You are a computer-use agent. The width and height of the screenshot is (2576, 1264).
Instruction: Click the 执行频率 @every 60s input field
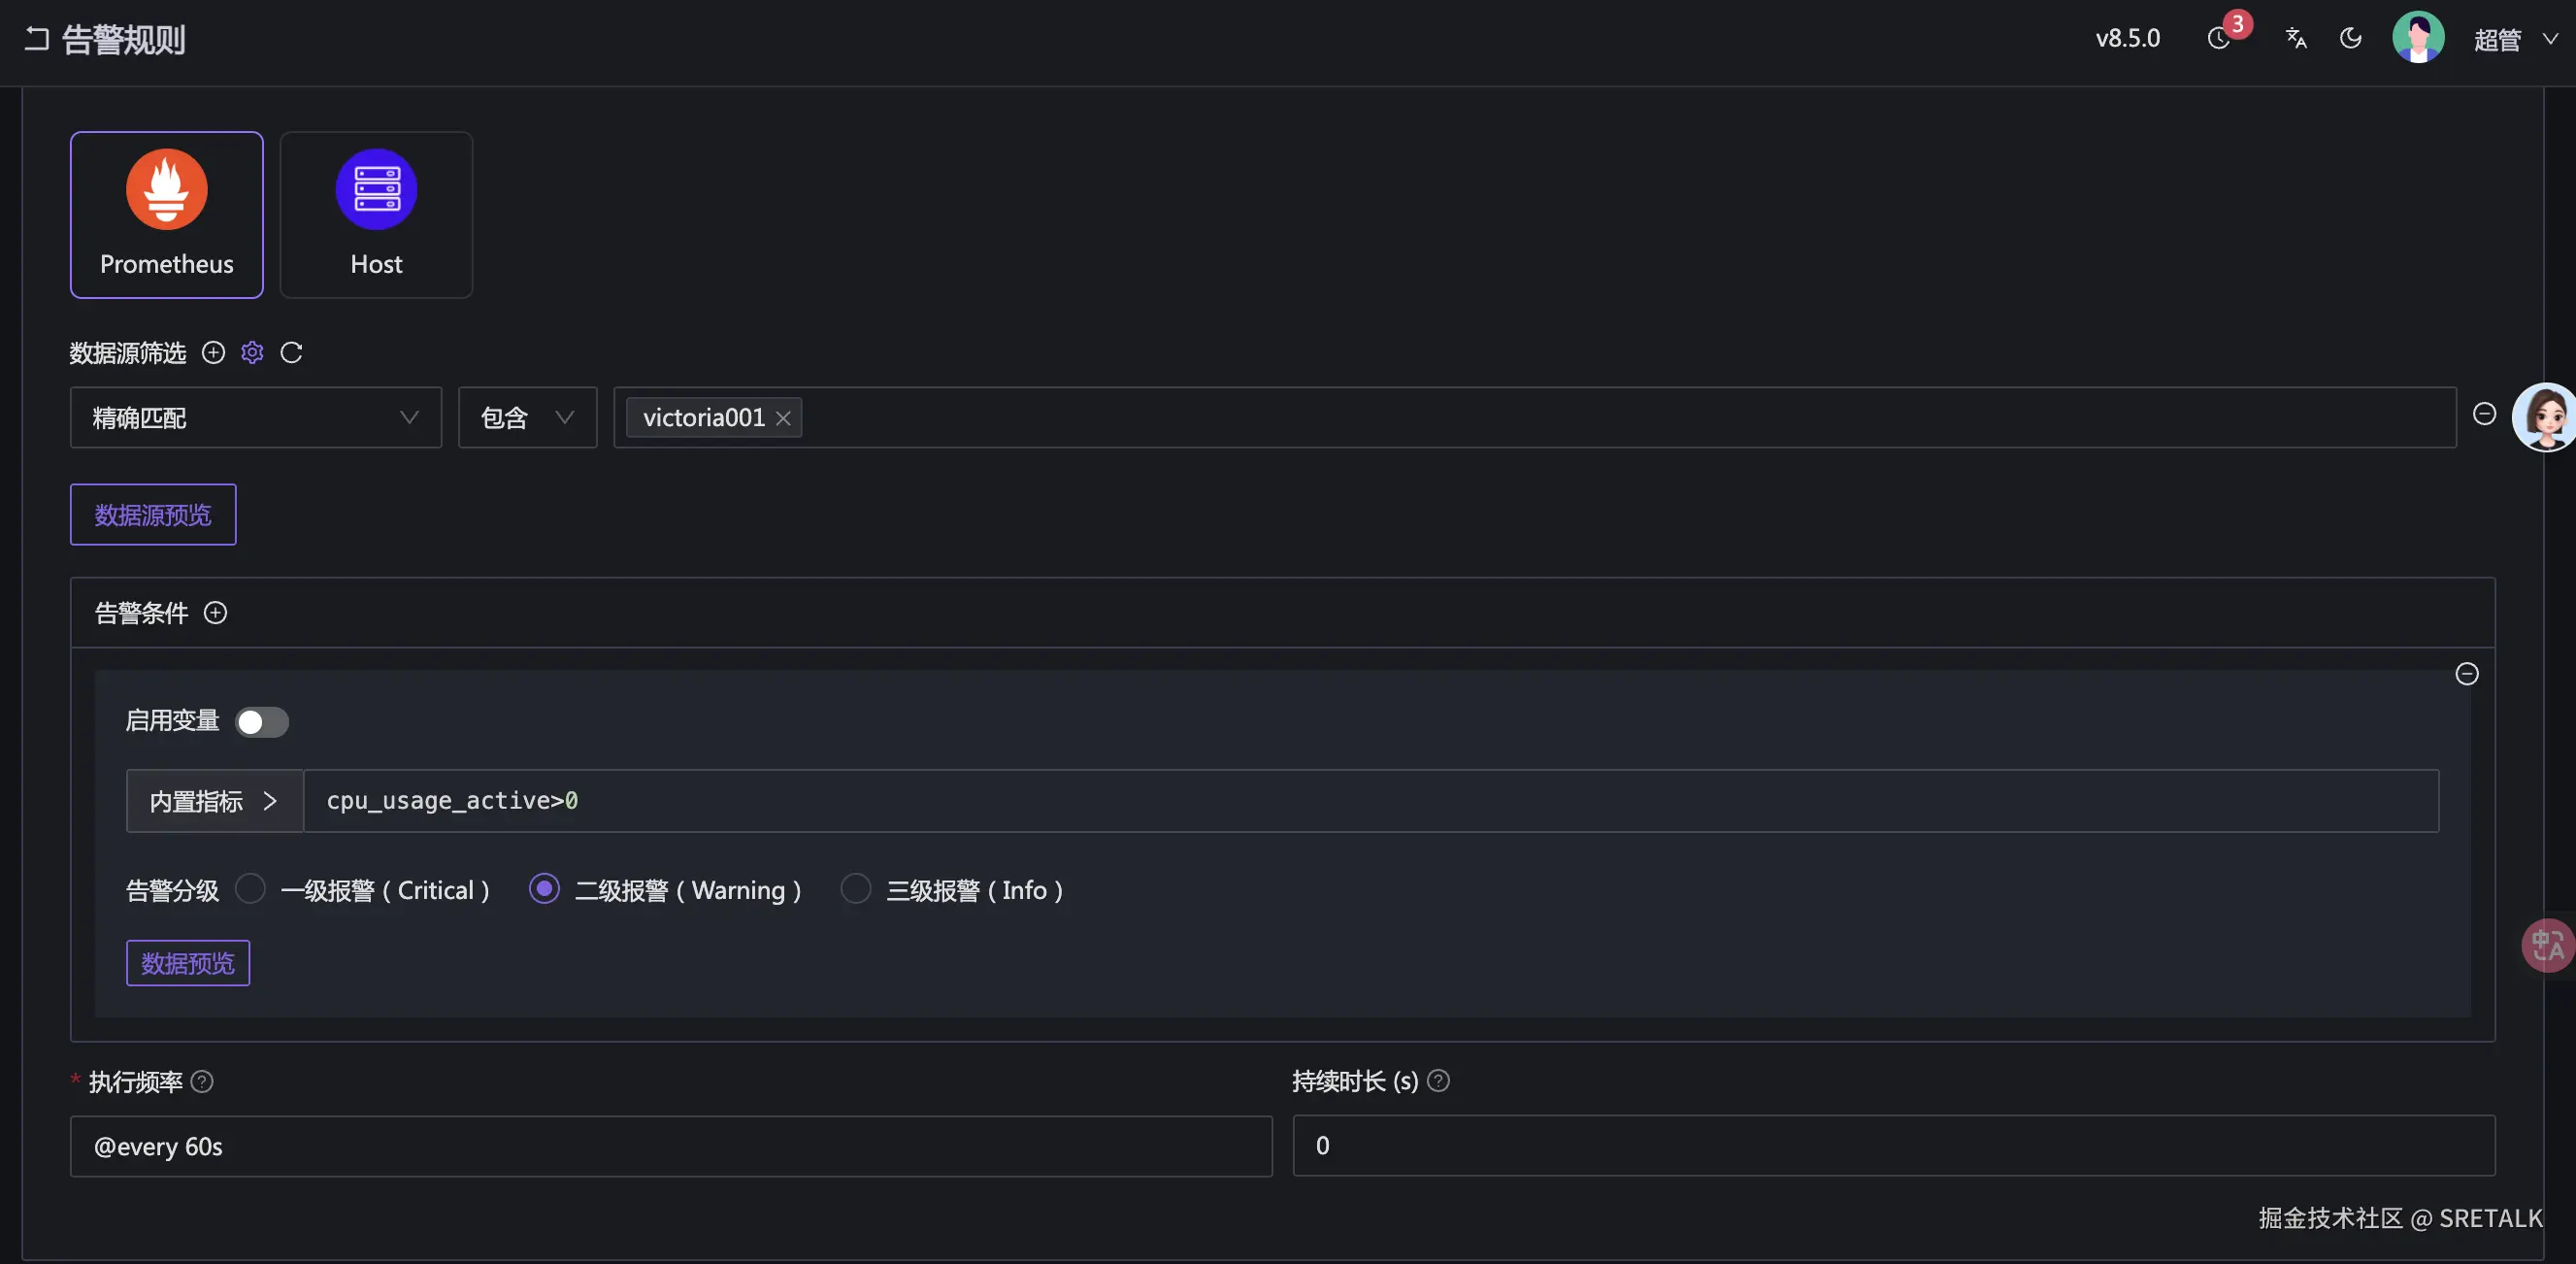tap(670, 1146)
